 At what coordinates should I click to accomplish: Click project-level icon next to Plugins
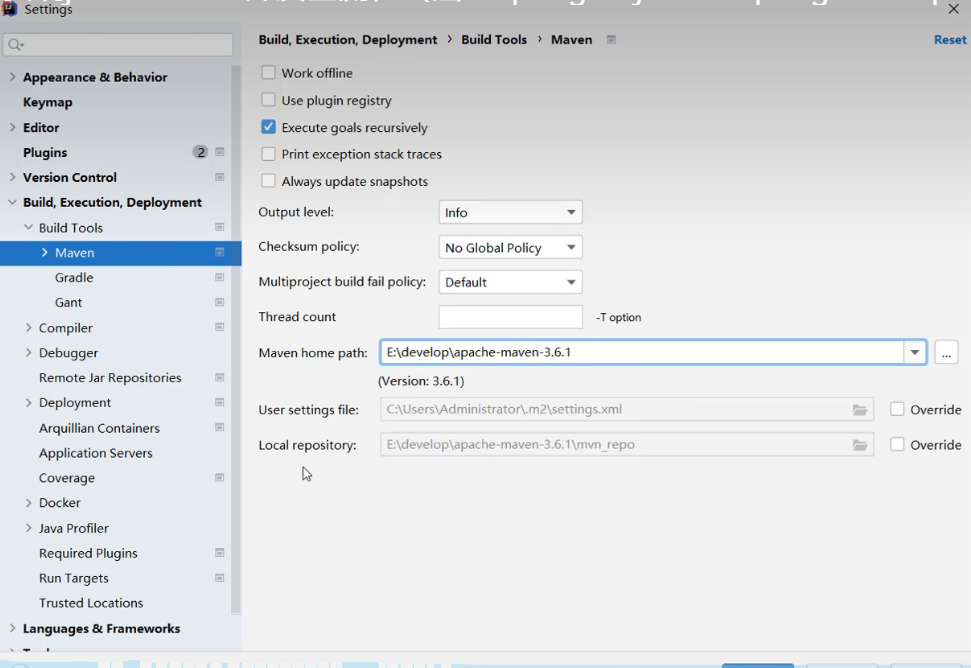pos(220,153)
